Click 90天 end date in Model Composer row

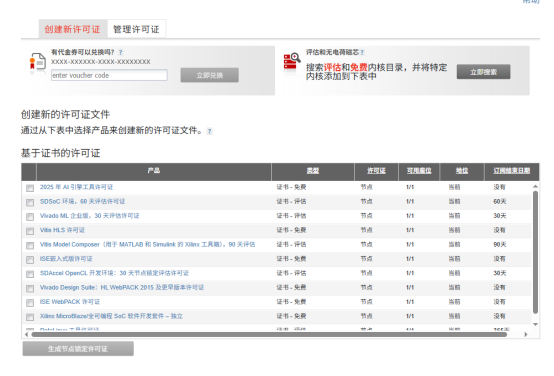(x=500, y=245)
